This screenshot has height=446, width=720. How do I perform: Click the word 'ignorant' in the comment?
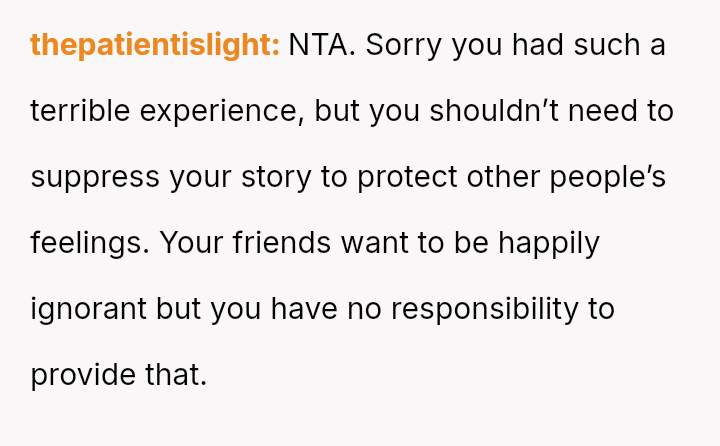[x=88, y=309]
